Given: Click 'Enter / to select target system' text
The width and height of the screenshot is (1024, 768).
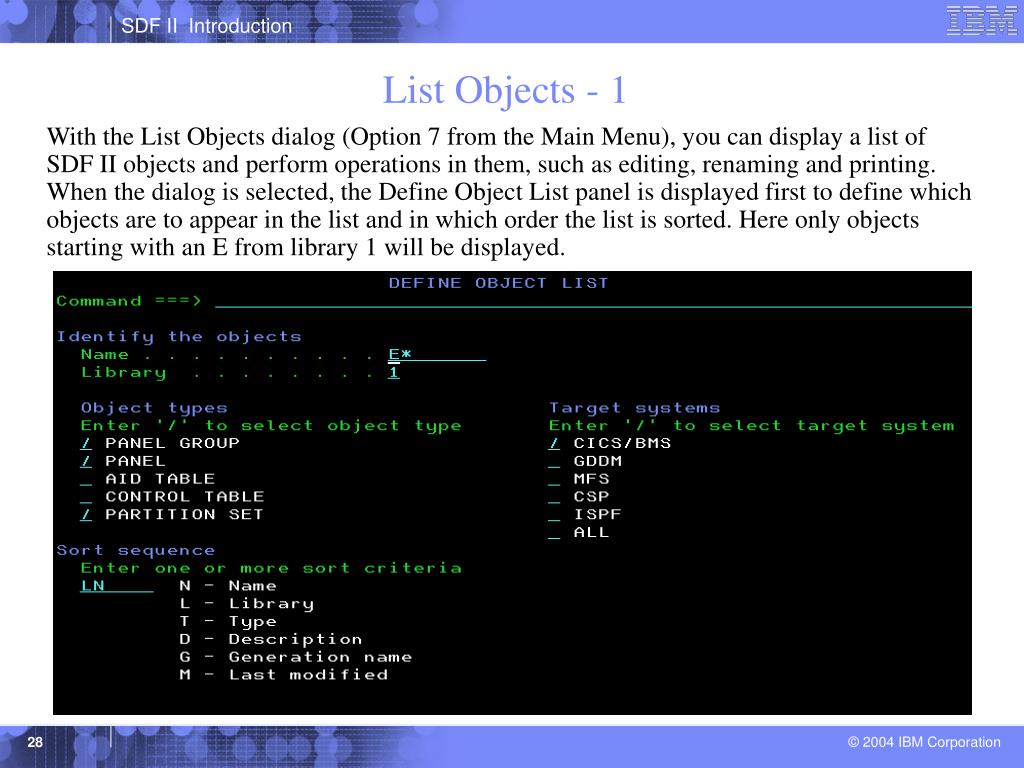Looking at the screenshot, I should [752, 426].
